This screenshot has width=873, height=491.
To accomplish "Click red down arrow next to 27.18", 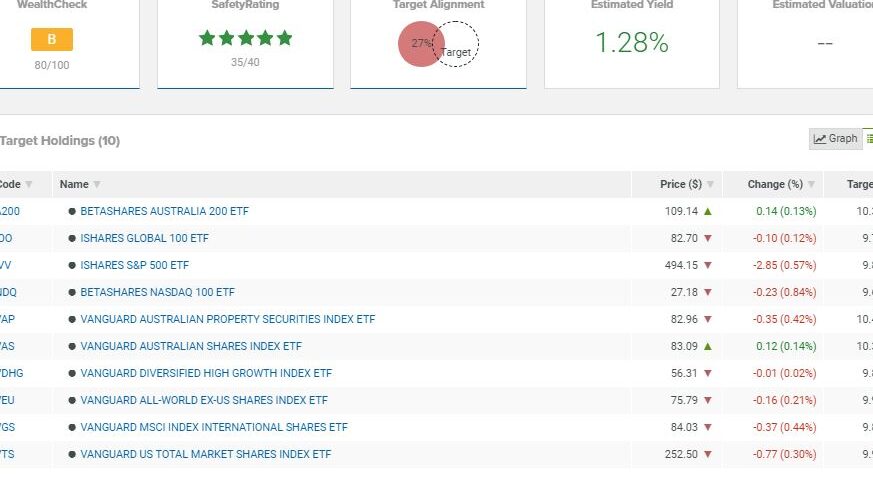I will [x=708, y=292].
